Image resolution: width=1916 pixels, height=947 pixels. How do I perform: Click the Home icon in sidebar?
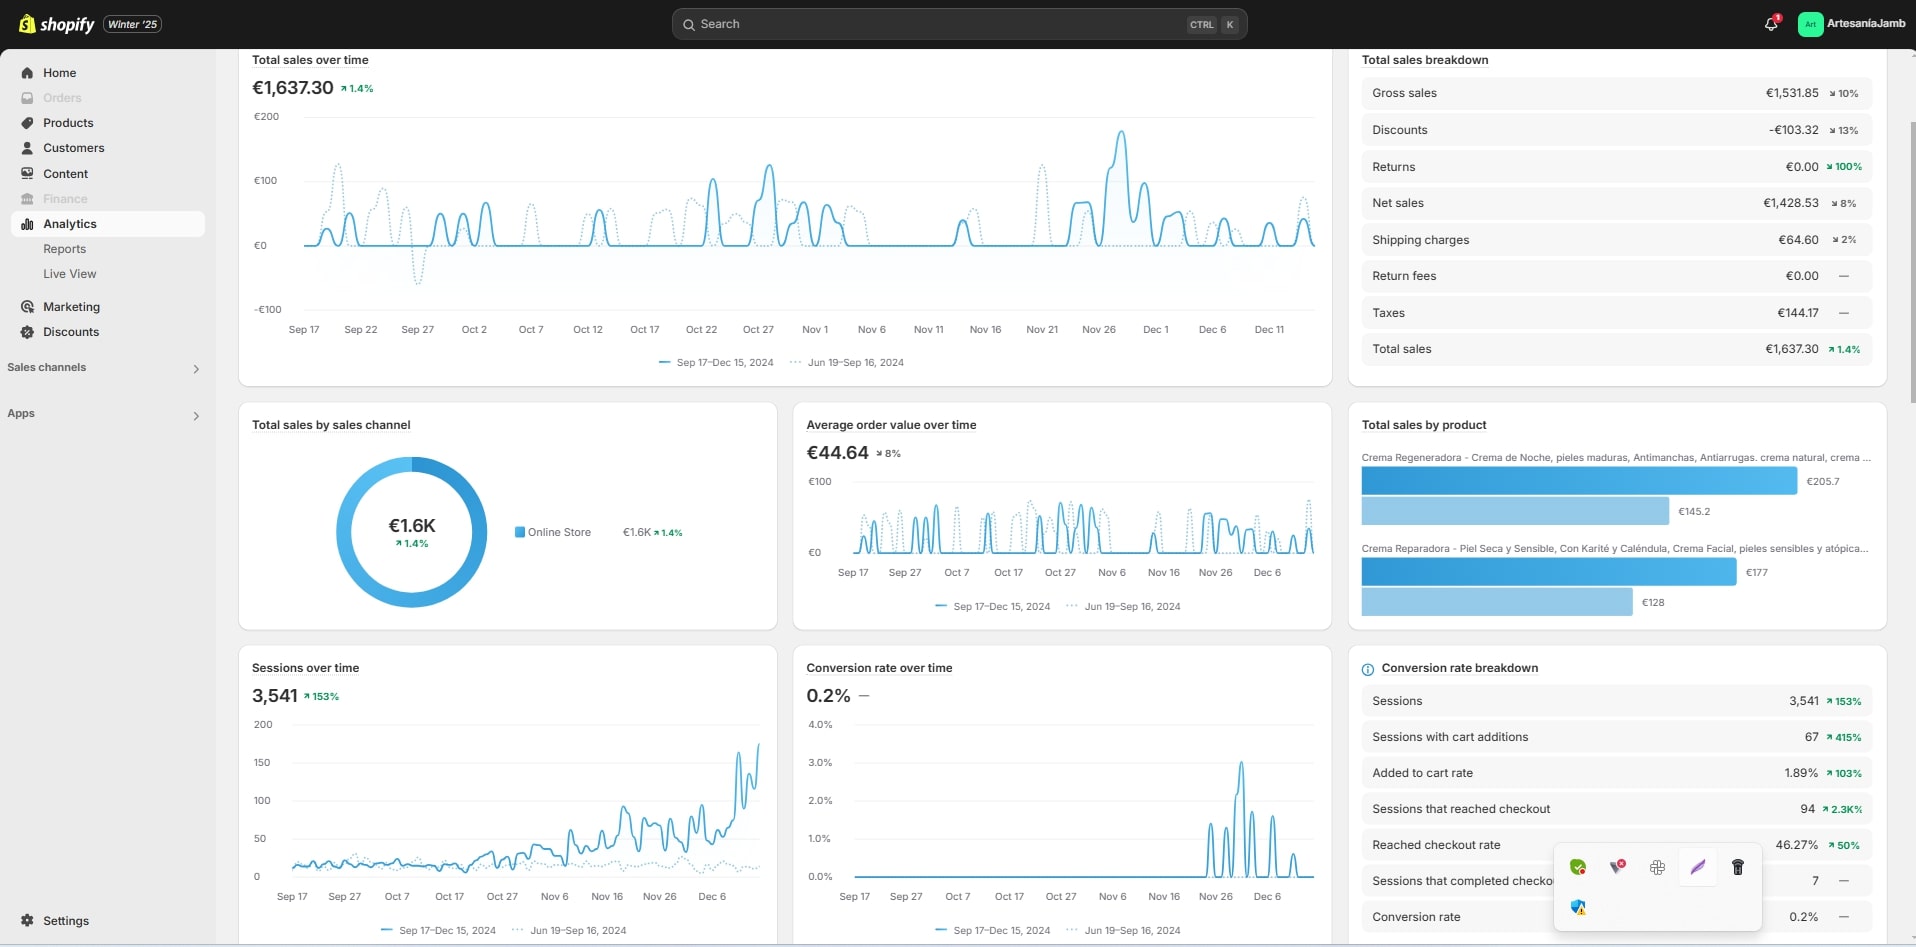click(x=27, y=73)
